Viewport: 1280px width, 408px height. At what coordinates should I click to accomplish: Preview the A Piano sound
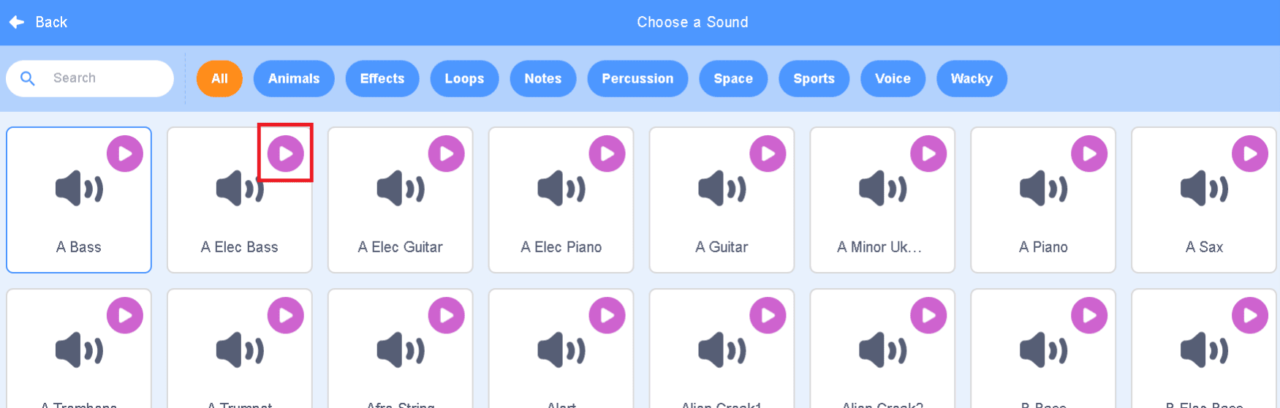pyautogui.click(x=1089, y=153)
